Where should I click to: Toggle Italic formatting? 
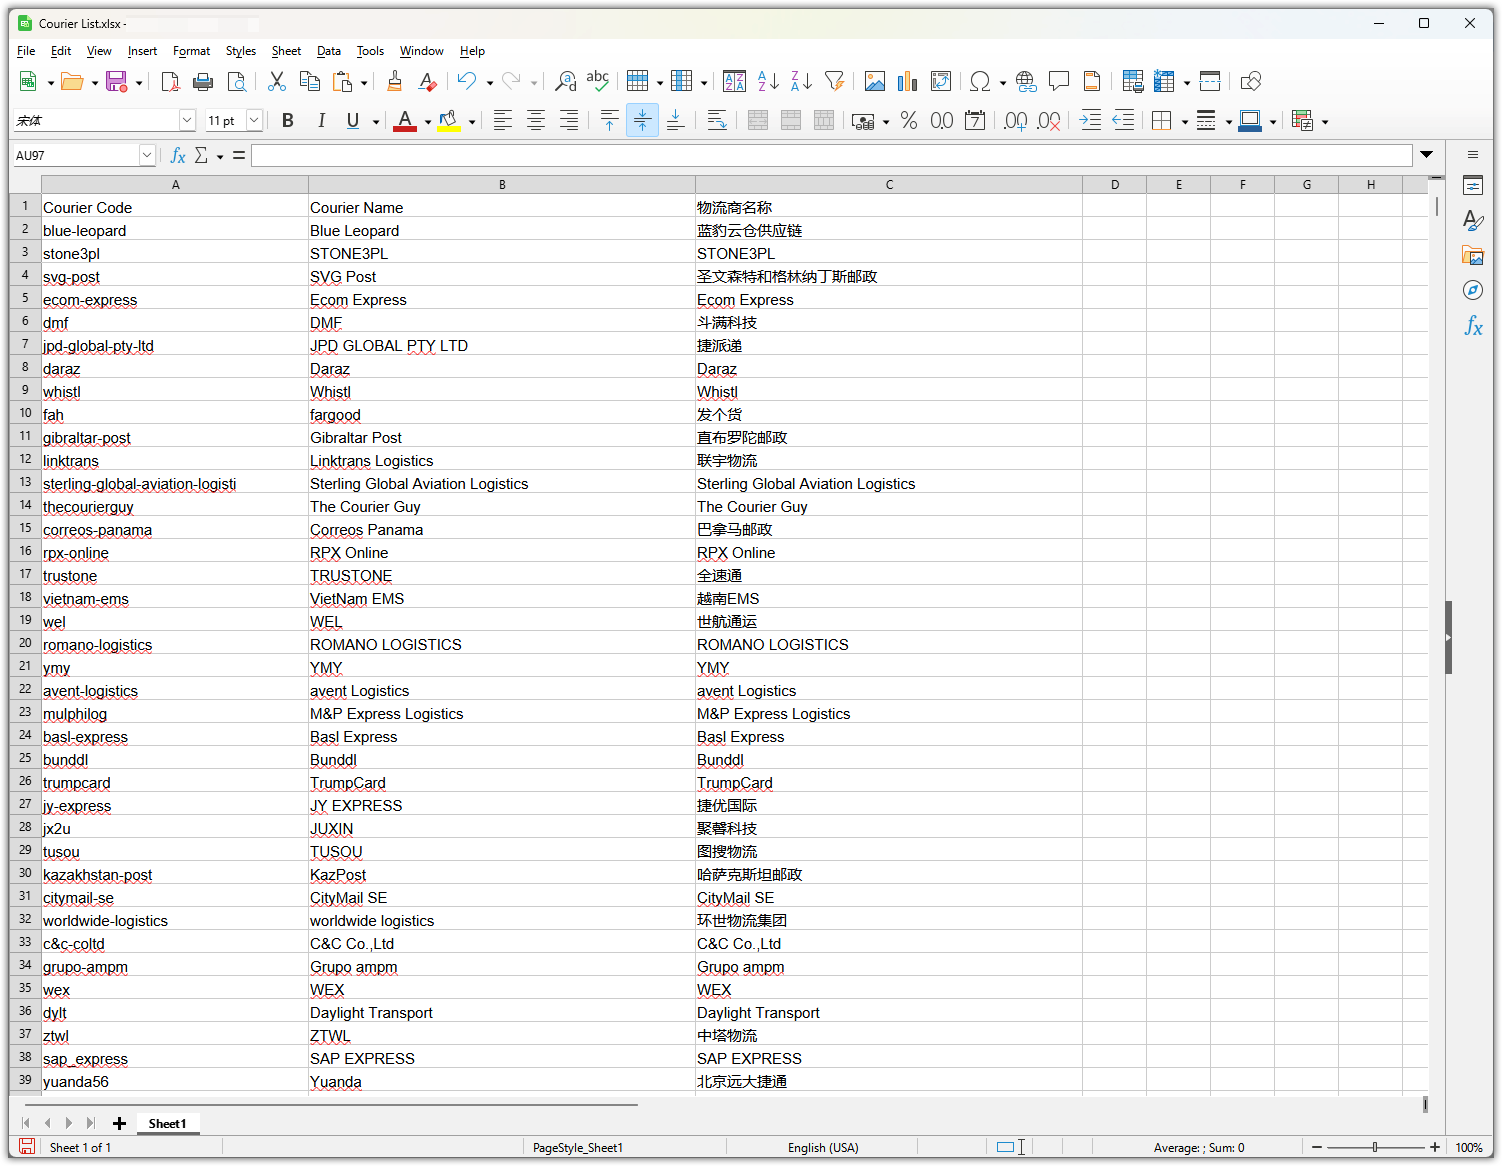coord(321,121)
